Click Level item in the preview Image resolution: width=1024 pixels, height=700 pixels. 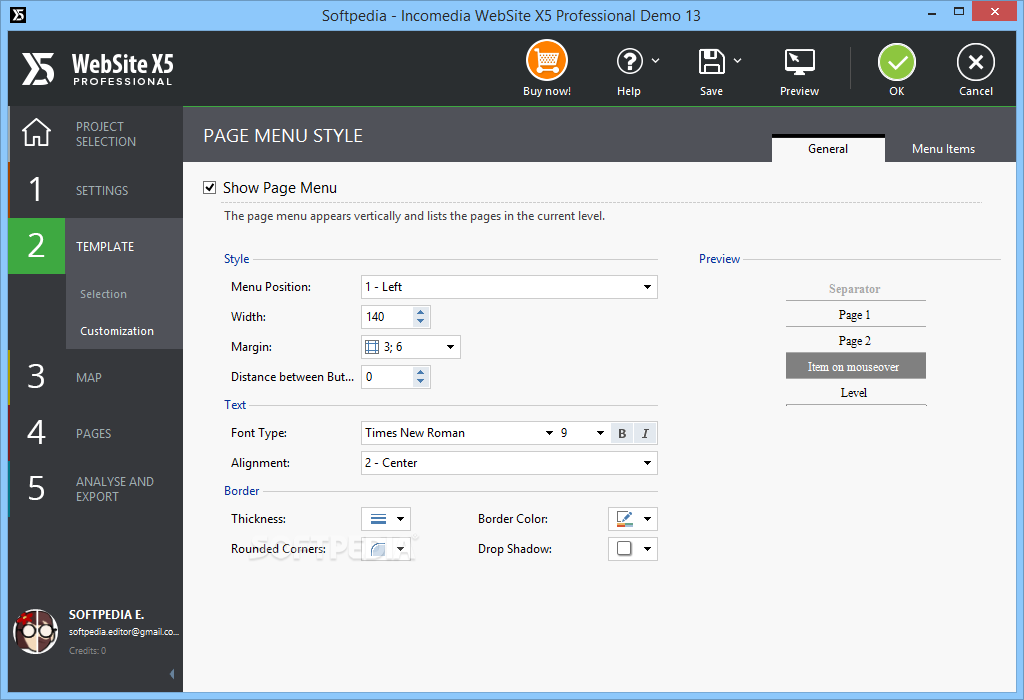click(x=855, y=392)
